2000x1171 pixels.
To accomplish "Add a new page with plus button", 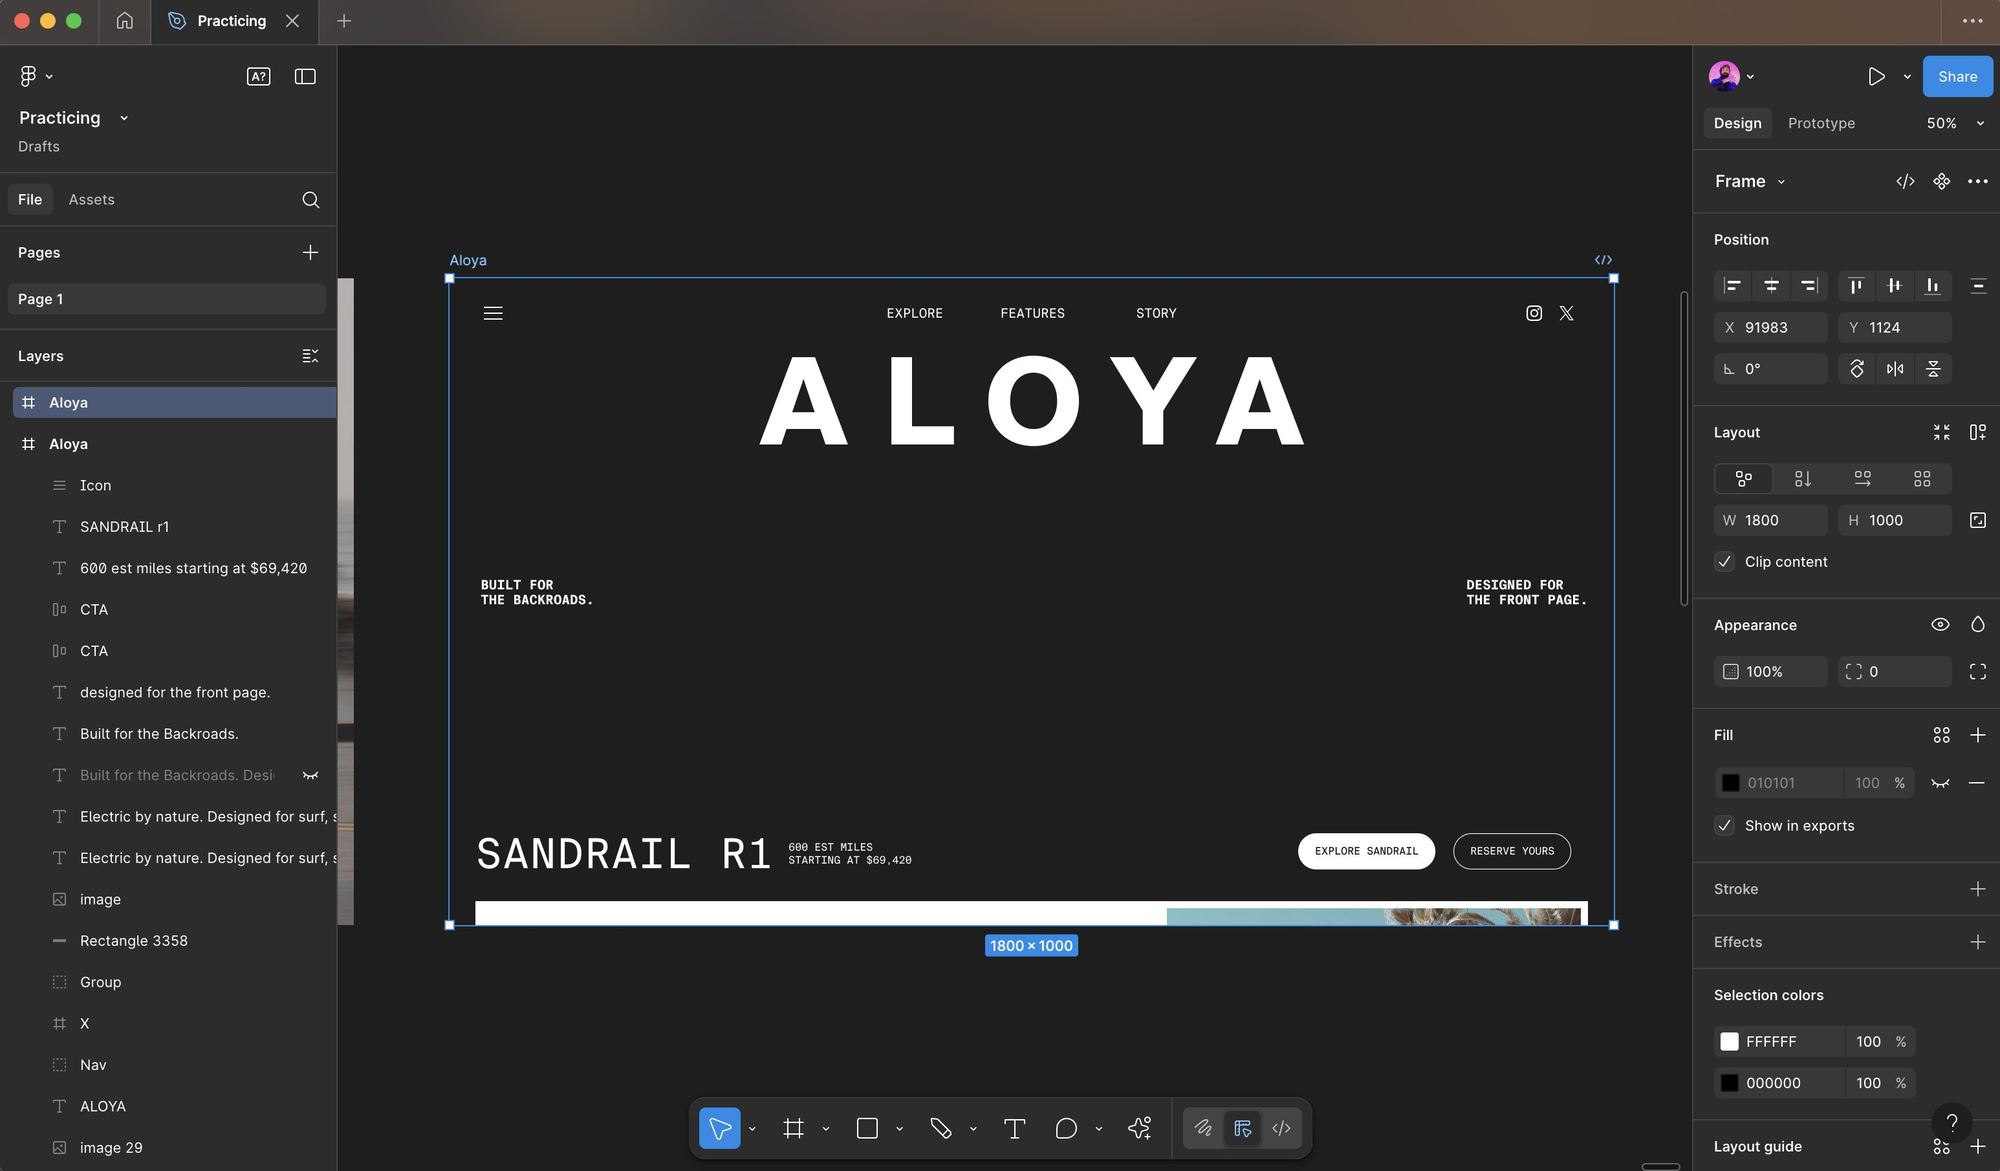I will 310,253.
